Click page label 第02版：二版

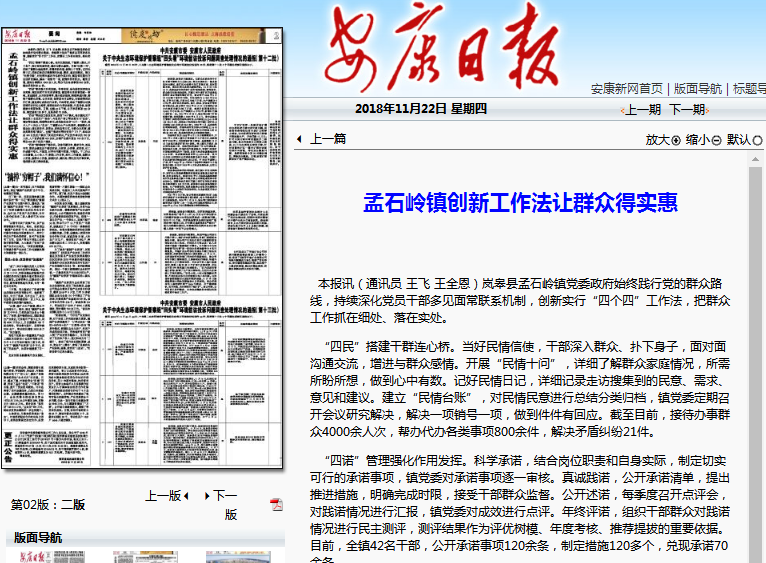pos(48,505)
